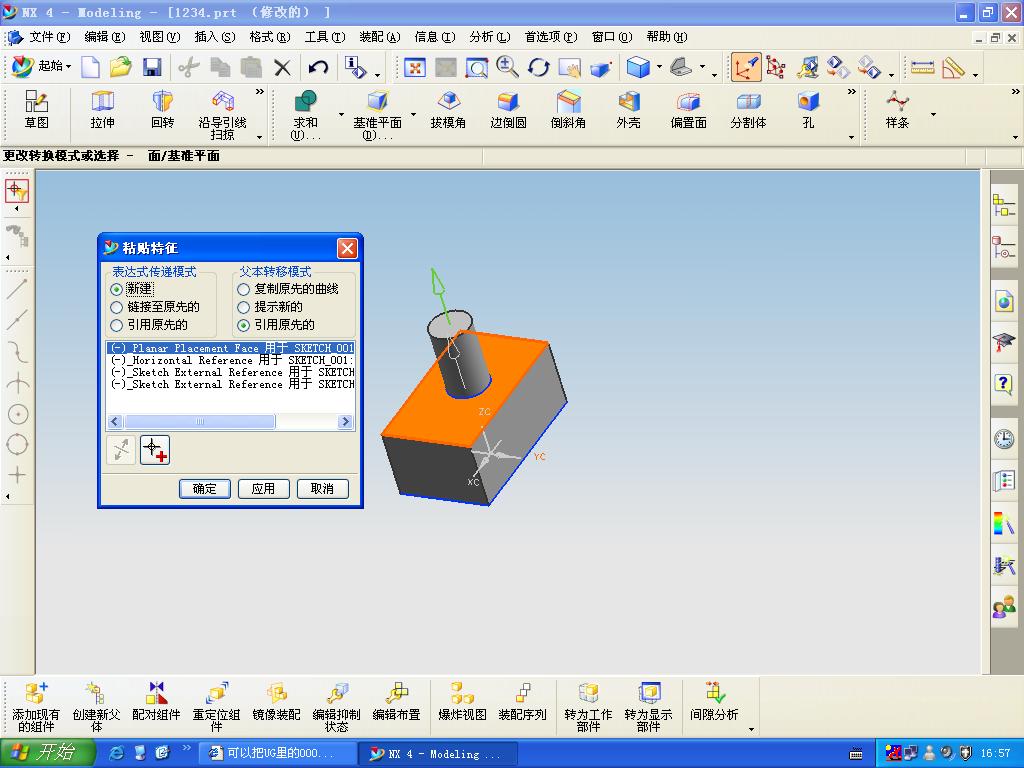1024x768 pixels.
Task: Open the 编辑 menu
Action: click(104, 37)
